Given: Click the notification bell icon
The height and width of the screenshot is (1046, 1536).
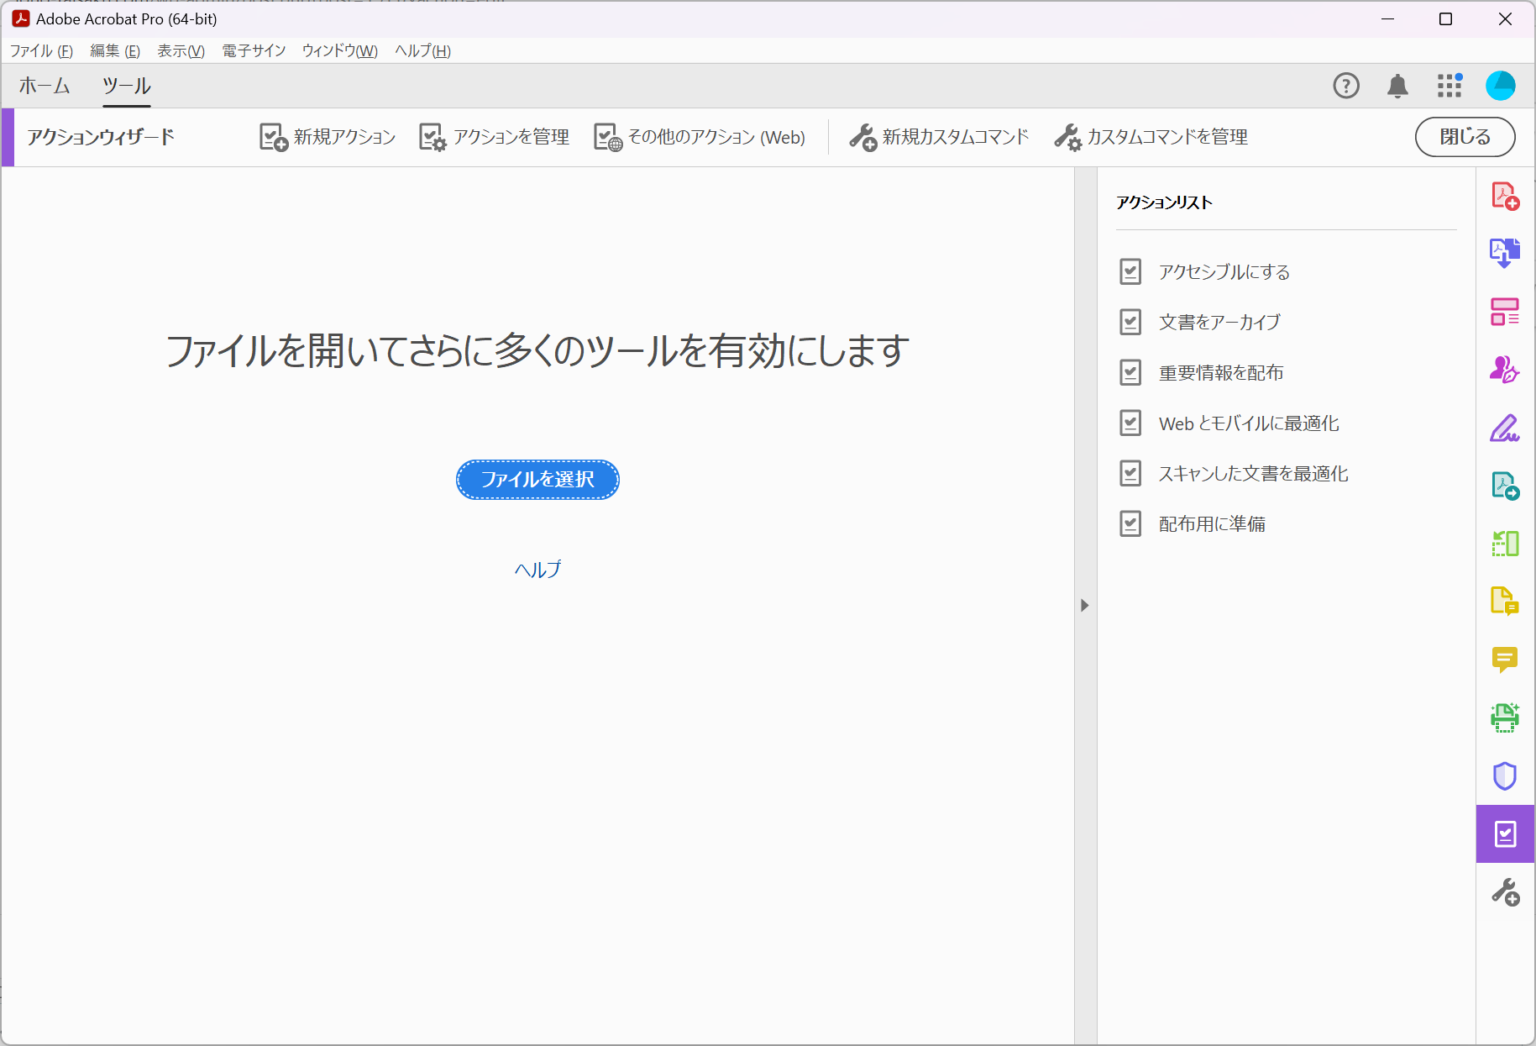Looking at the screenshot, I should point(1397,86).
